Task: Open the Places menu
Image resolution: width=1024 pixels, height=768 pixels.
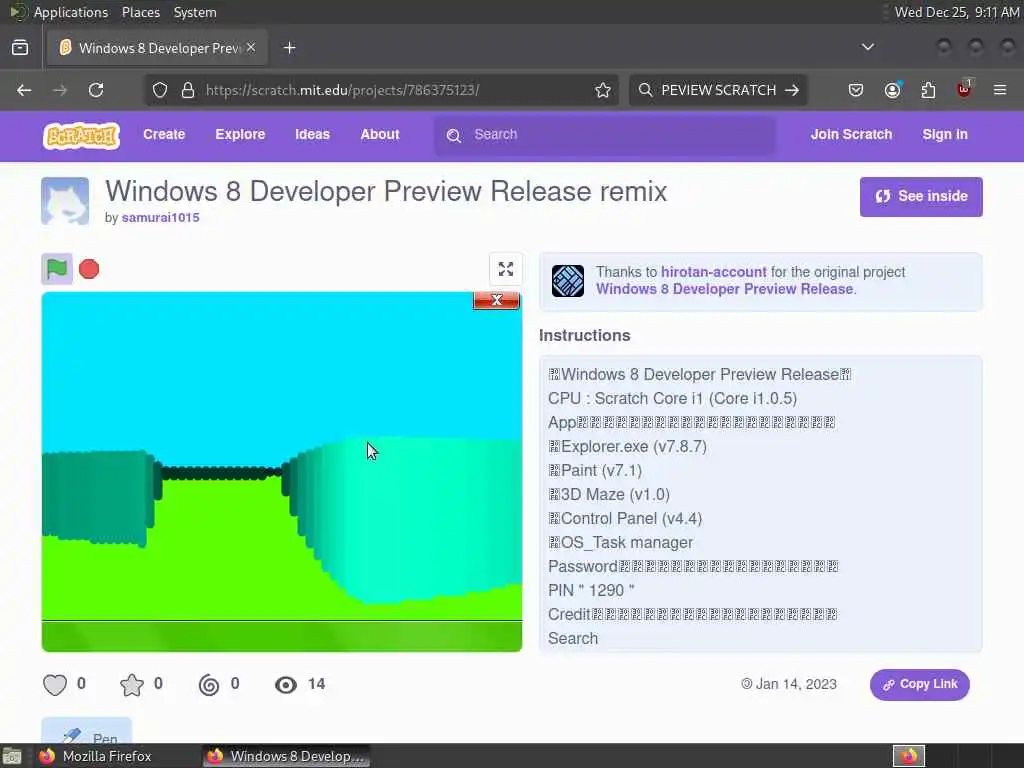Action: tap(140, 12)
